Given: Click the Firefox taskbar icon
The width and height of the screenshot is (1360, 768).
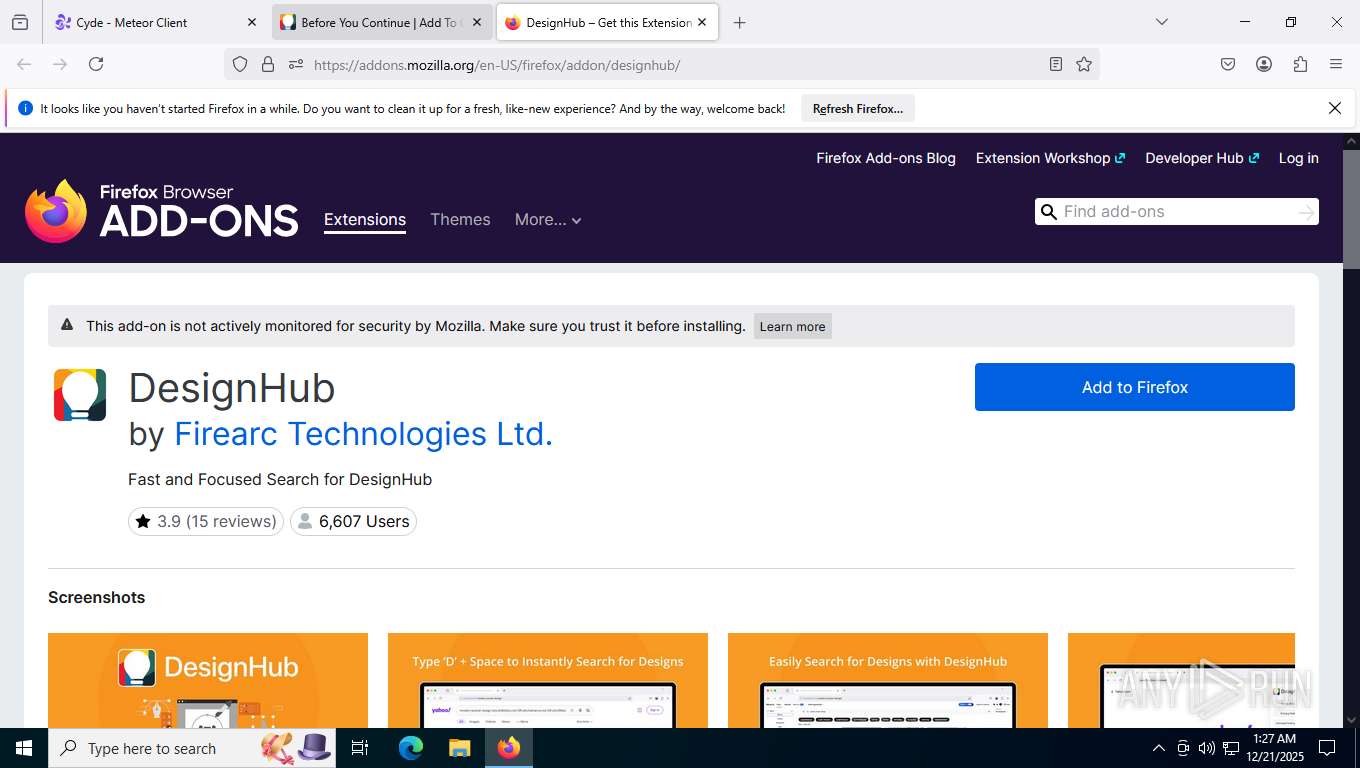Looking at the screenshot, I should pyautogui.click(x=509, y=748).
